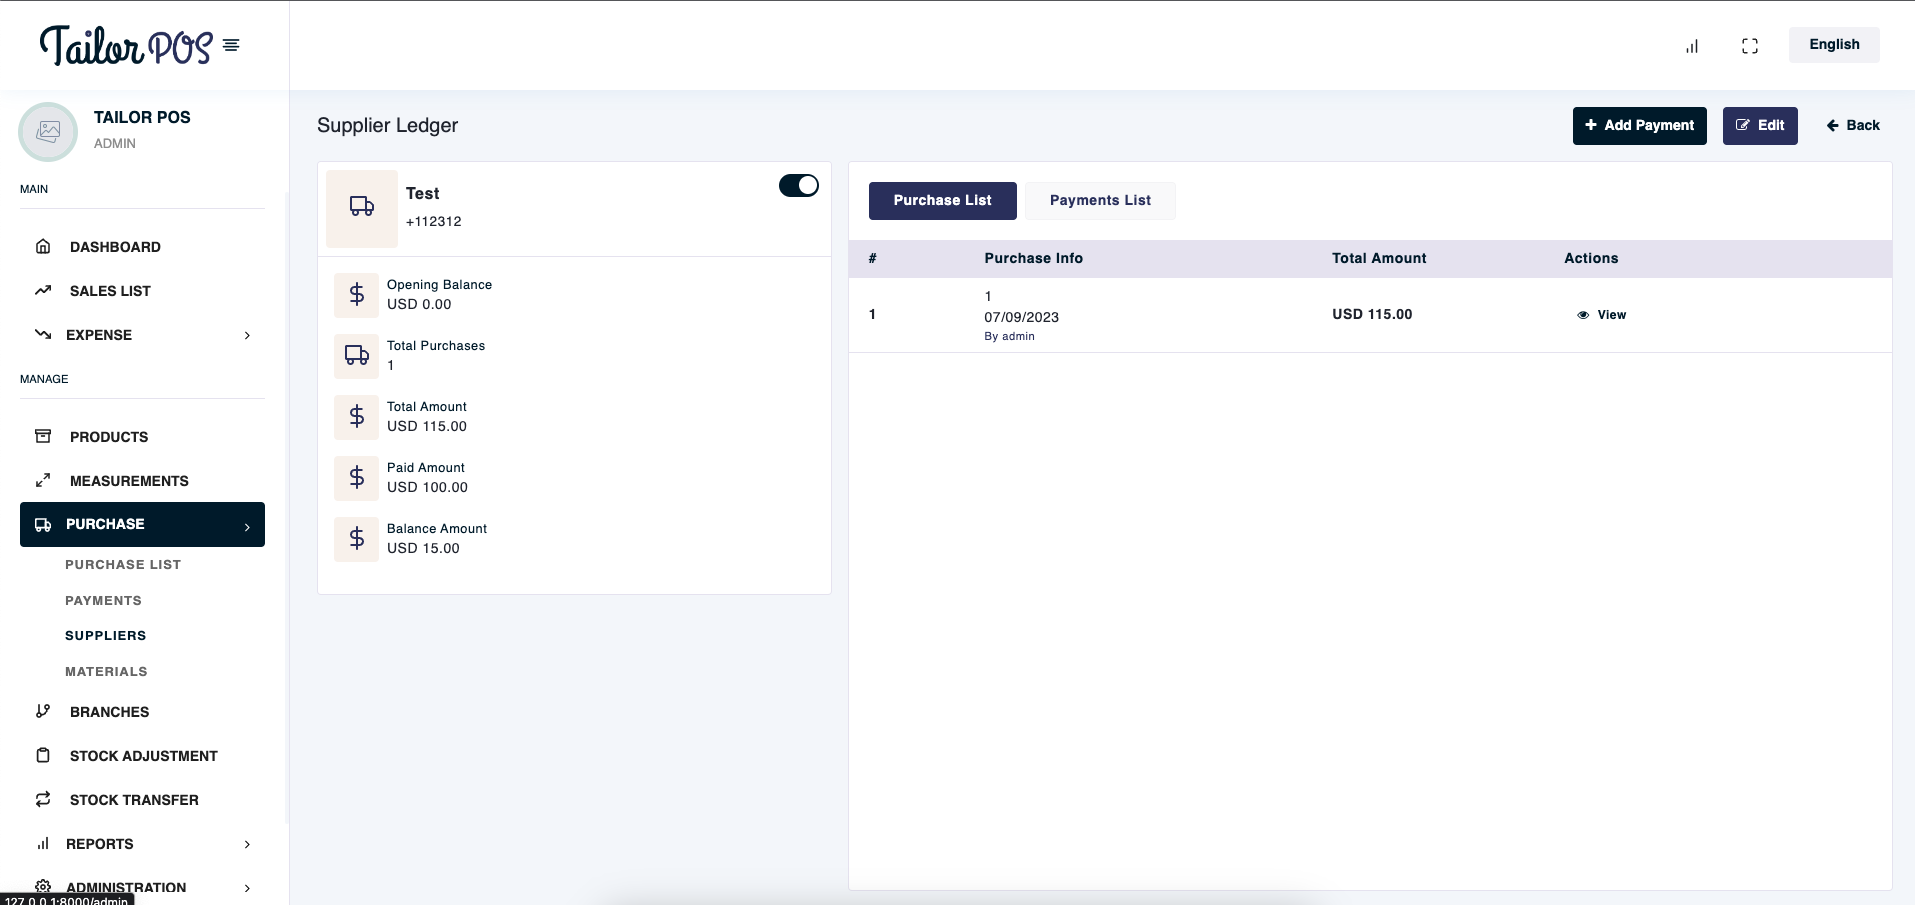Click the Add Payment button
The width and height of the screenshot is (1915, 905).
click(1639, 125)
